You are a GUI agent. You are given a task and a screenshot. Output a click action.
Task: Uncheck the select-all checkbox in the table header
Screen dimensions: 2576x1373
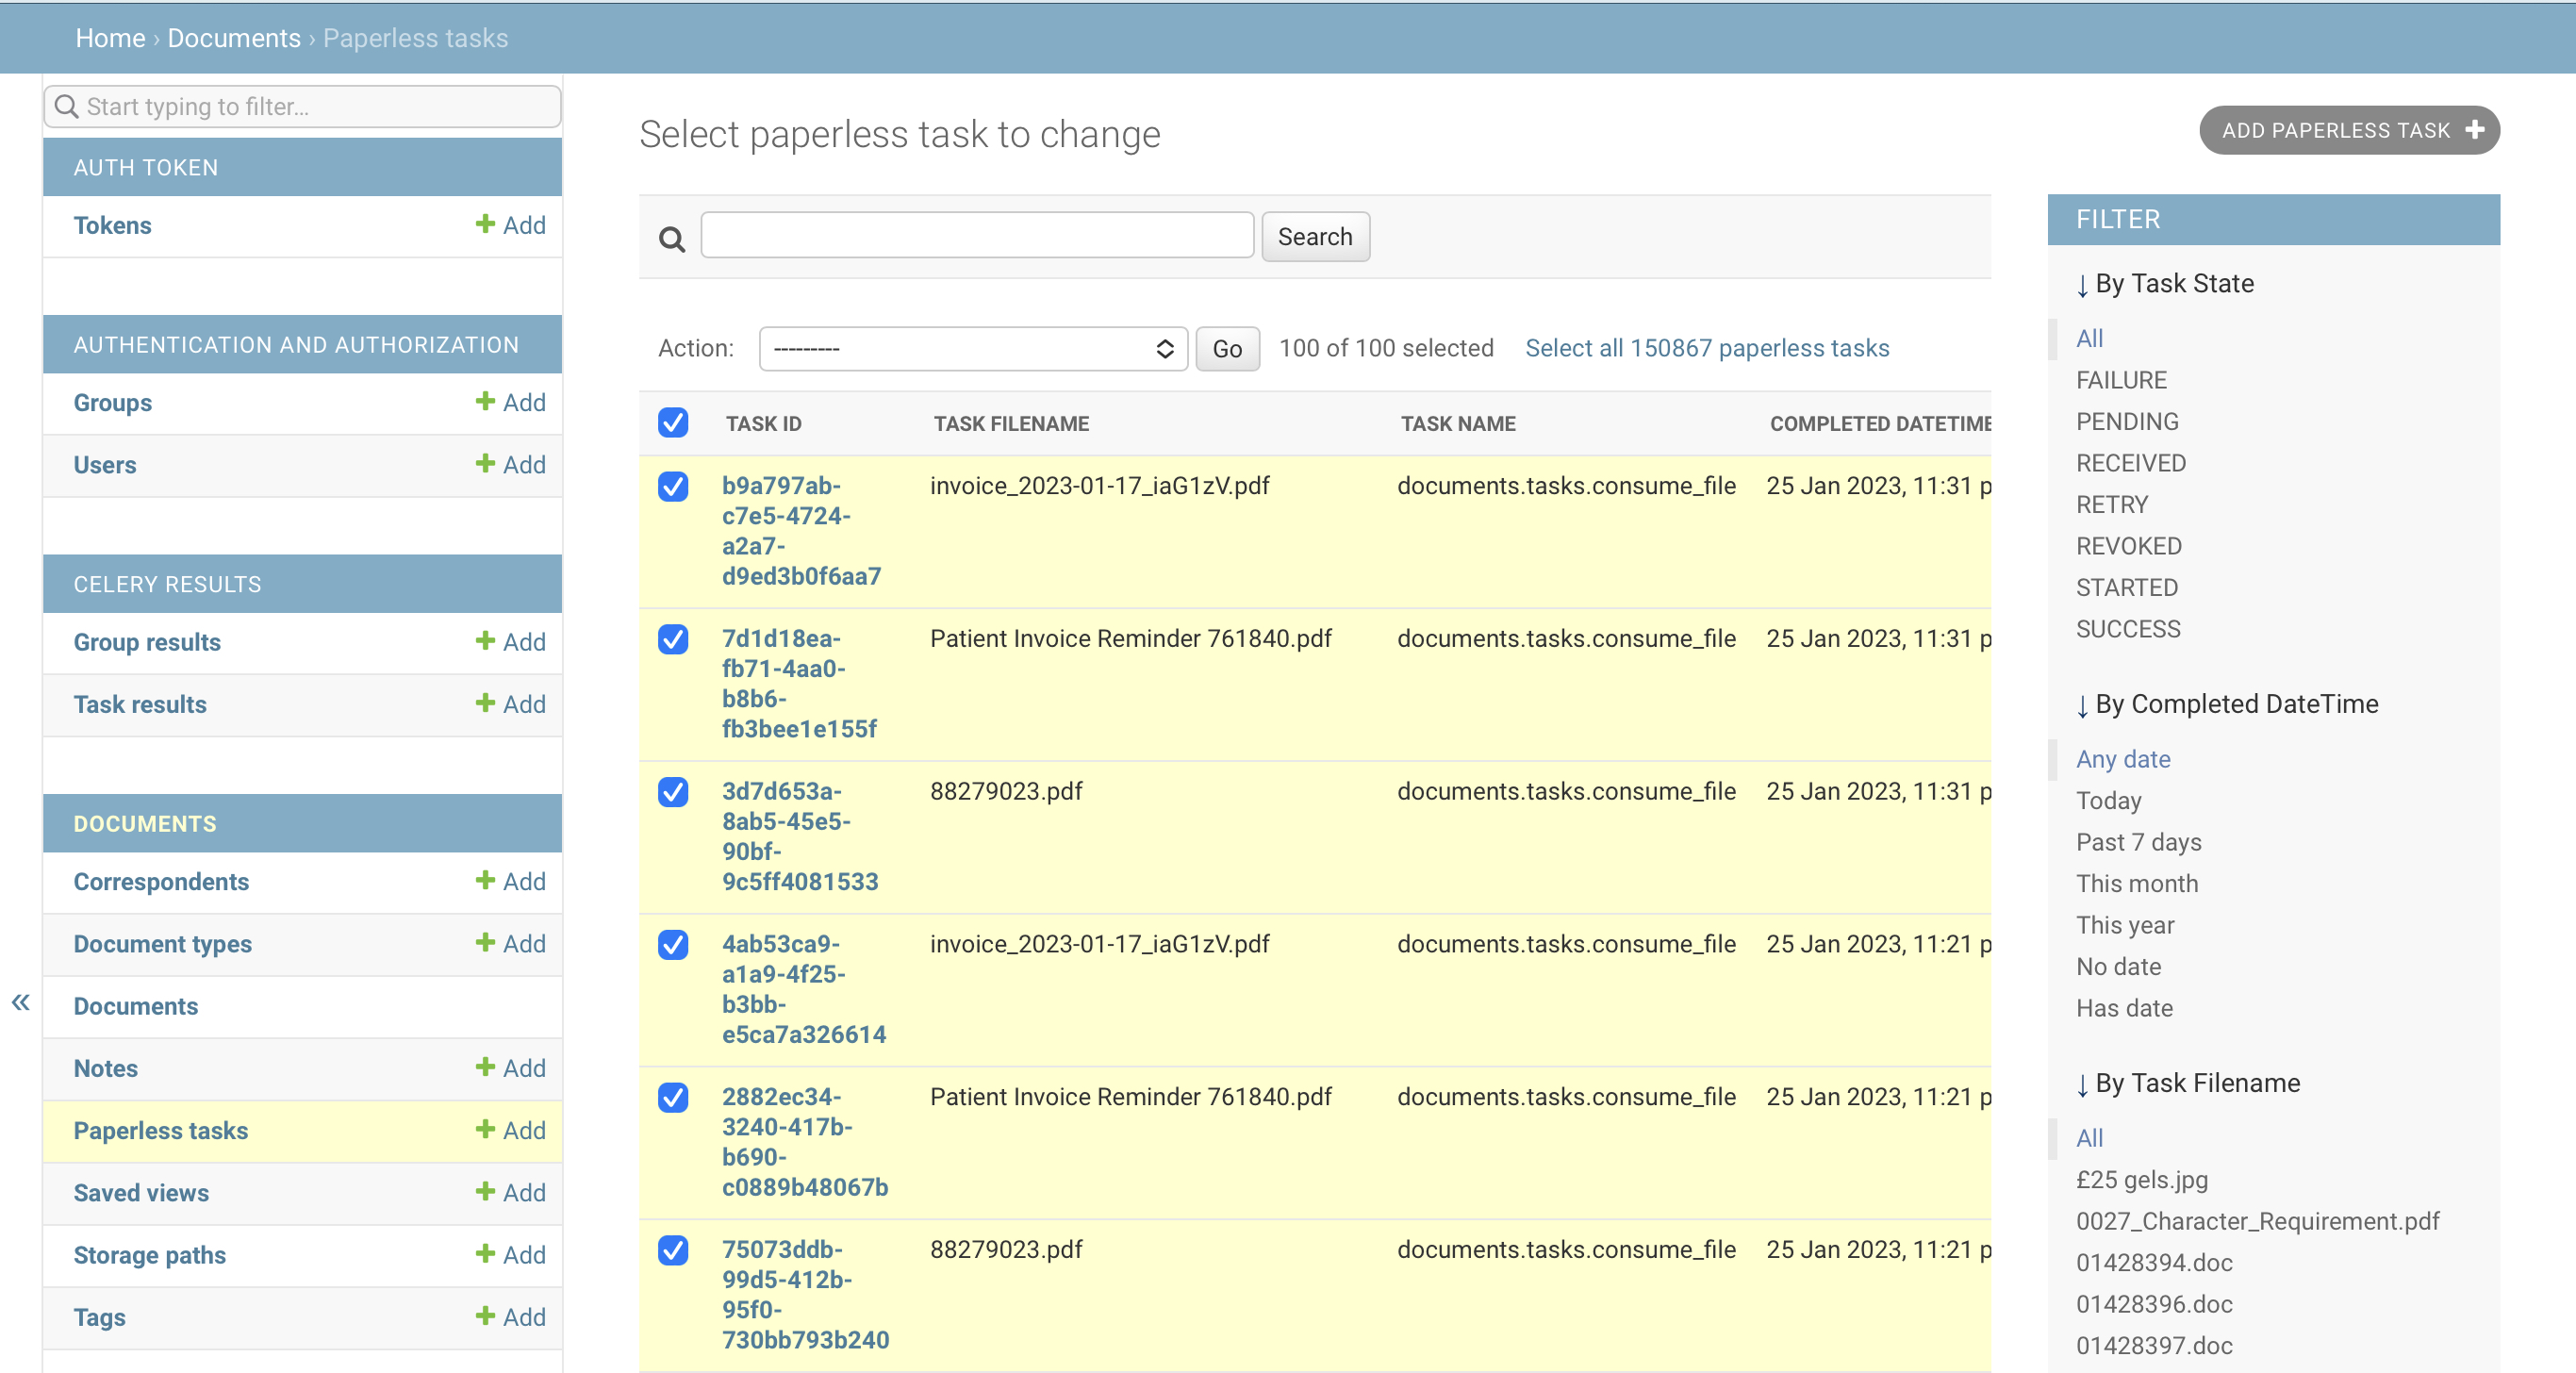(673, 423)
